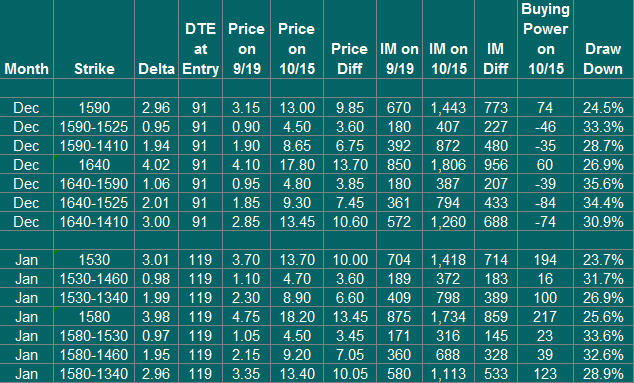
Task: Select the Draw Down column header
Action: [603, 39]
